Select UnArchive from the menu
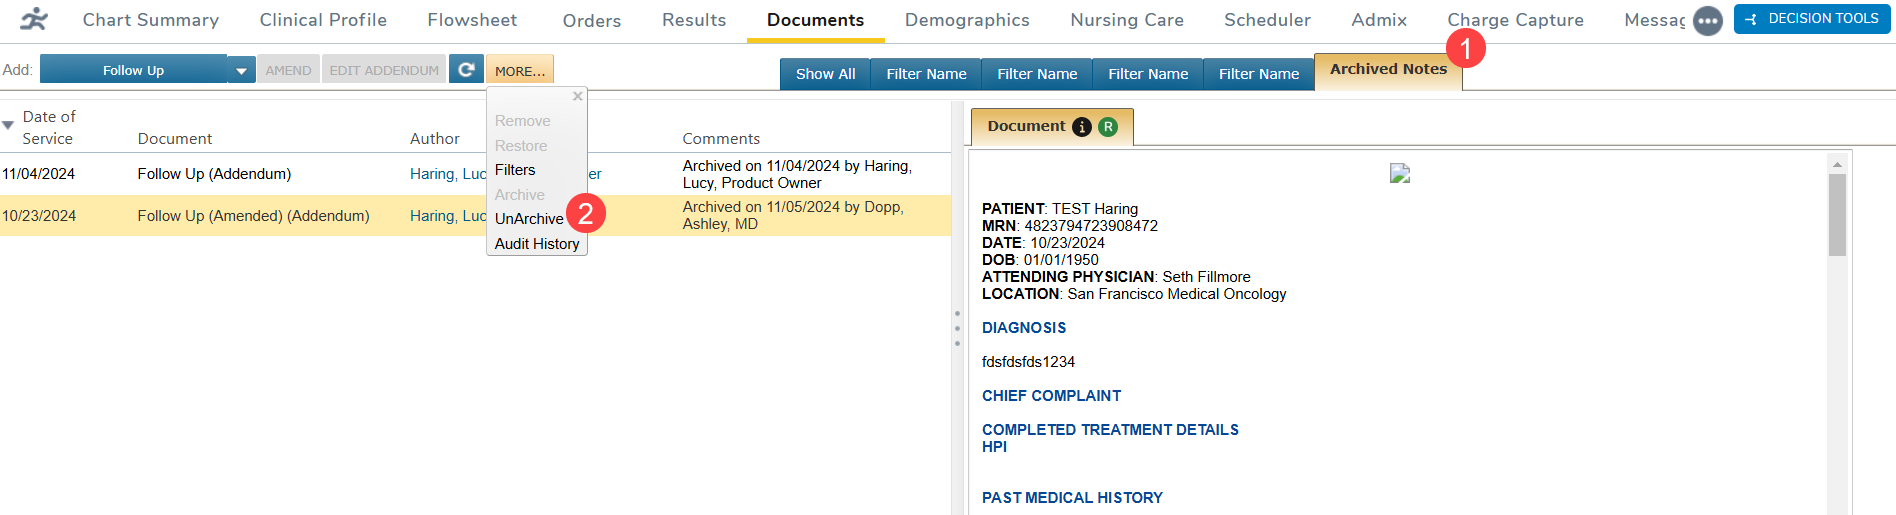Screen dimensions: 1896x515 [x=529, y=219]
